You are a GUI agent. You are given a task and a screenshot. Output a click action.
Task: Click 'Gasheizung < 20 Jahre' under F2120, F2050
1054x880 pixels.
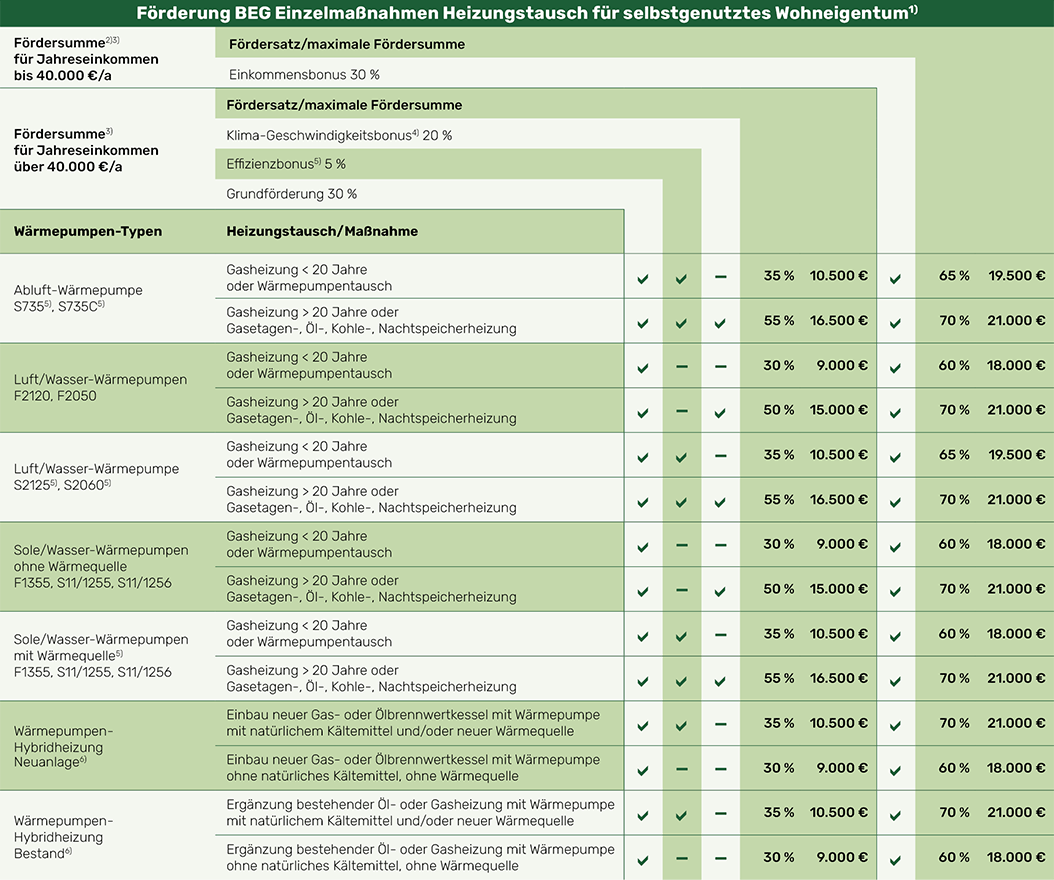296,357
